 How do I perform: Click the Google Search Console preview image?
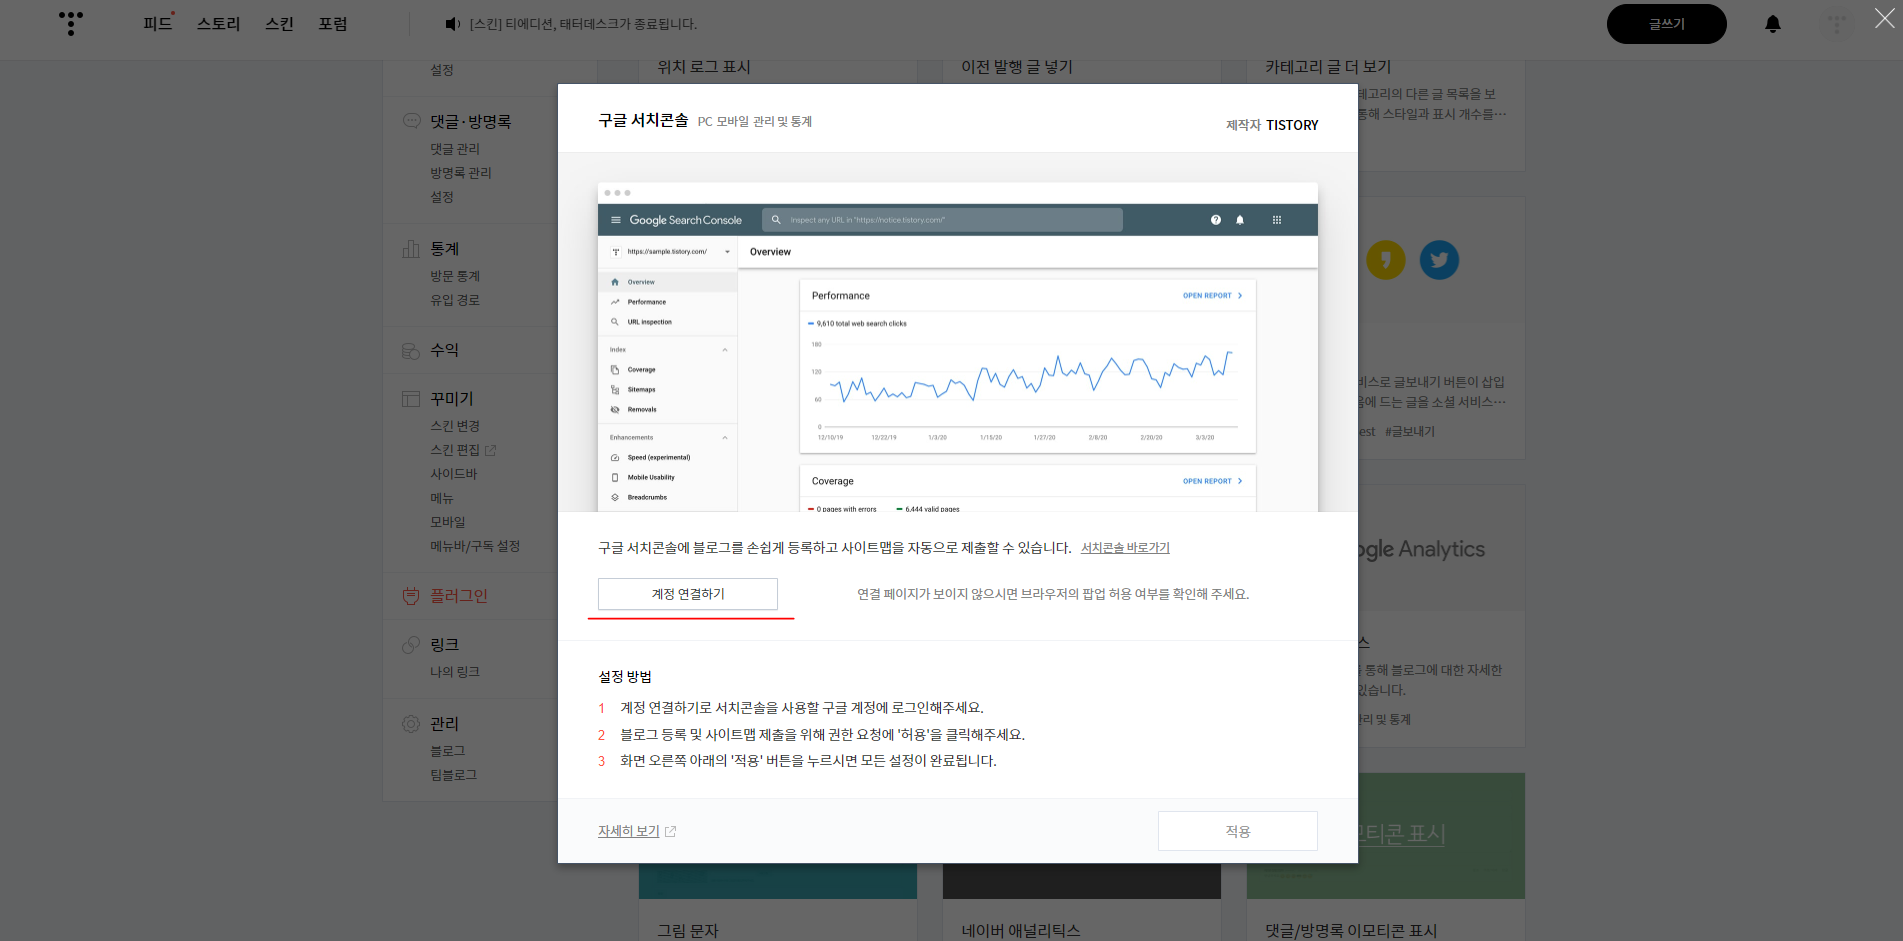957,347
